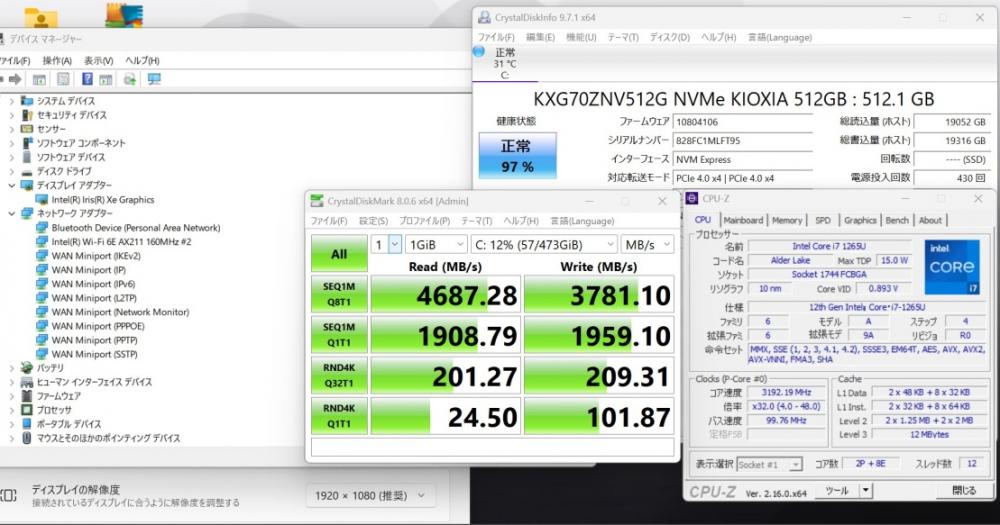Click the センサー category icon
The width and height of the screenshot is (1000, 525).
[27, 129]
